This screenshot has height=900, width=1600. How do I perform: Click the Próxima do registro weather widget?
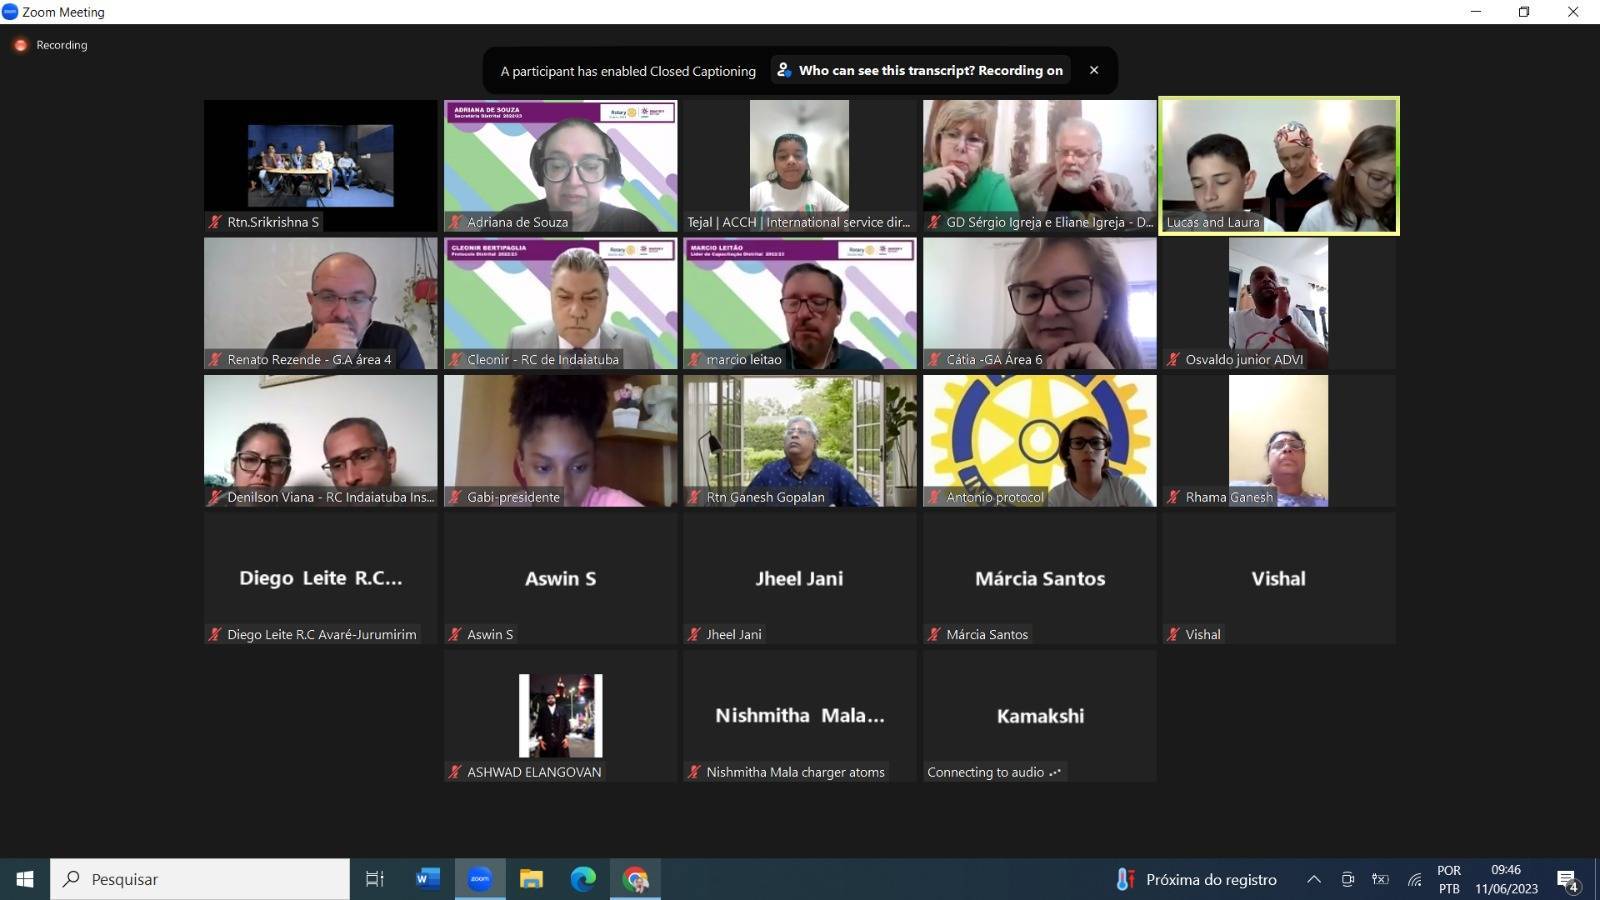(x=1196, y=879)
